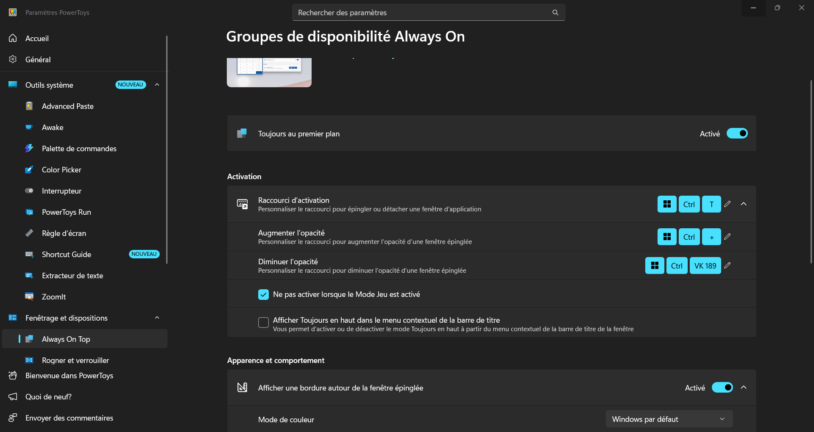Click the main content vertical scrollbar
The image size is (814, 432).
811,171
